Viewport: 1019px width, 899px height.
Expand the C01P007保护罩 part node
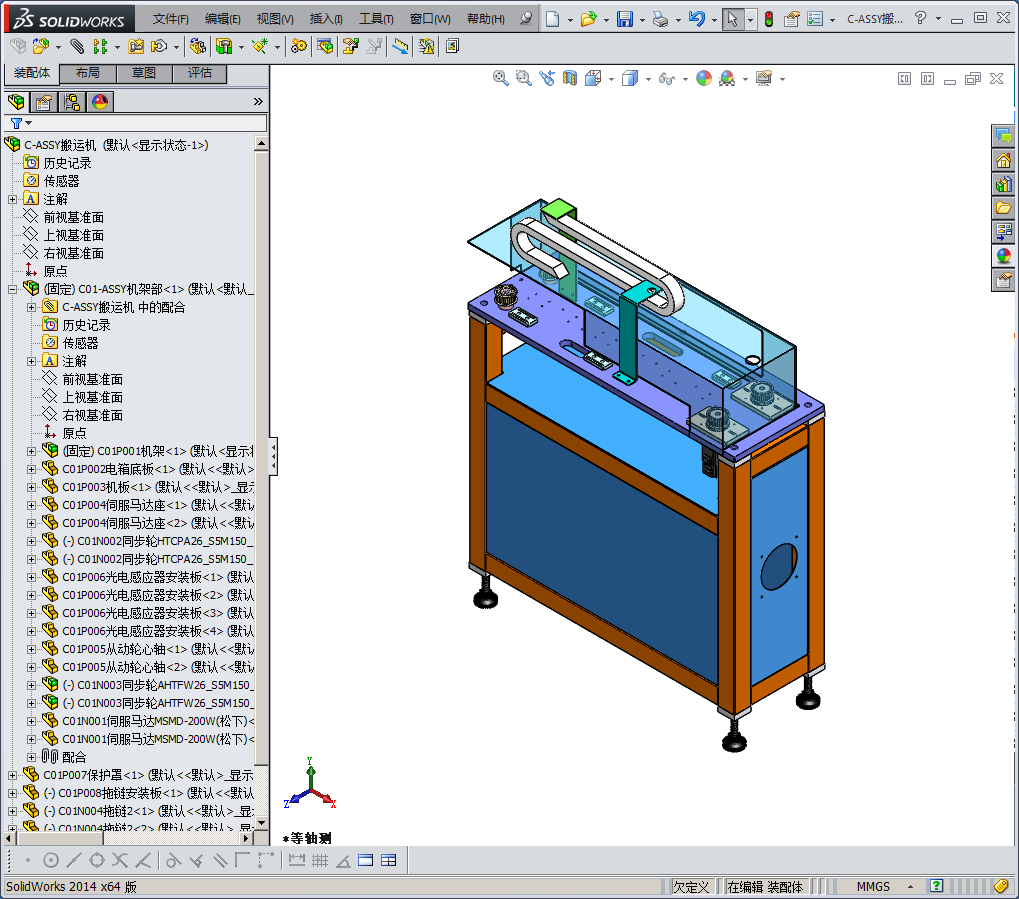pos(12,775)
